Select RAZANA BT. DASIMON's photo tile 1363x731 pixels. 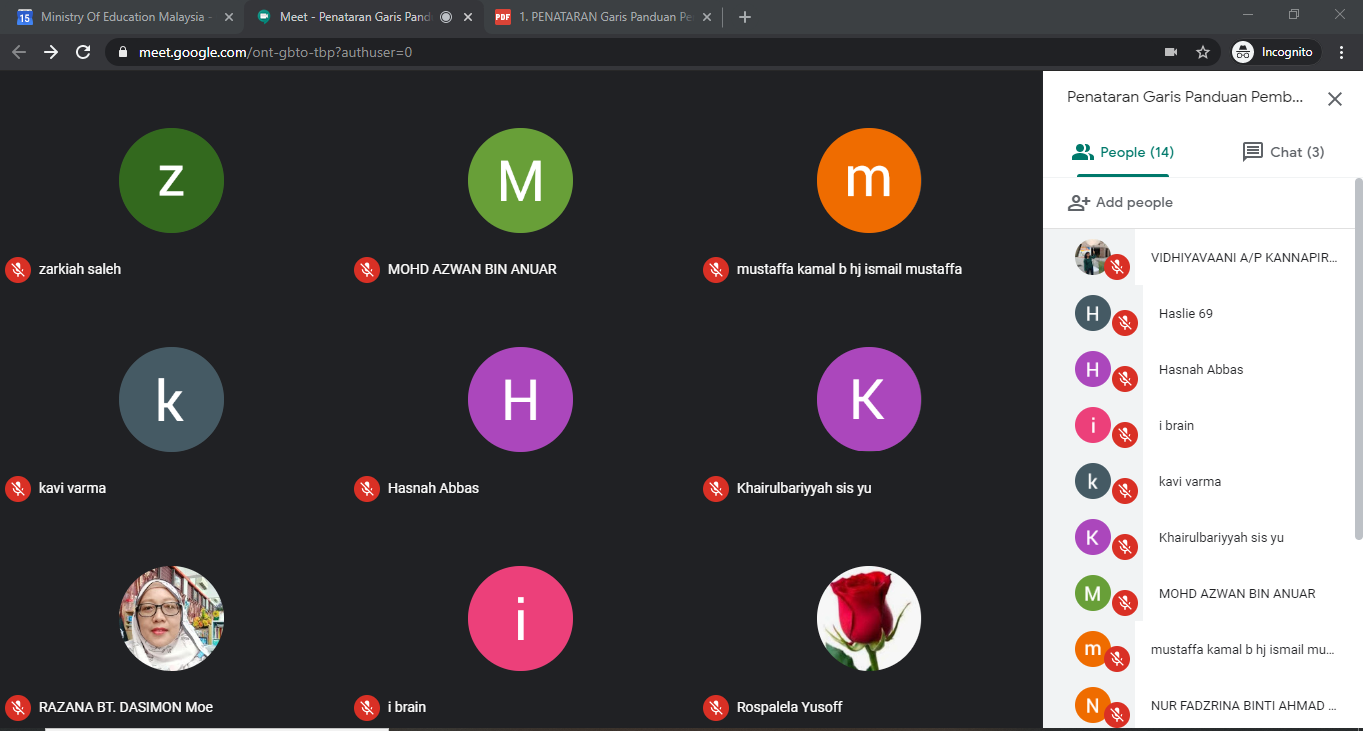pos(171,619)
